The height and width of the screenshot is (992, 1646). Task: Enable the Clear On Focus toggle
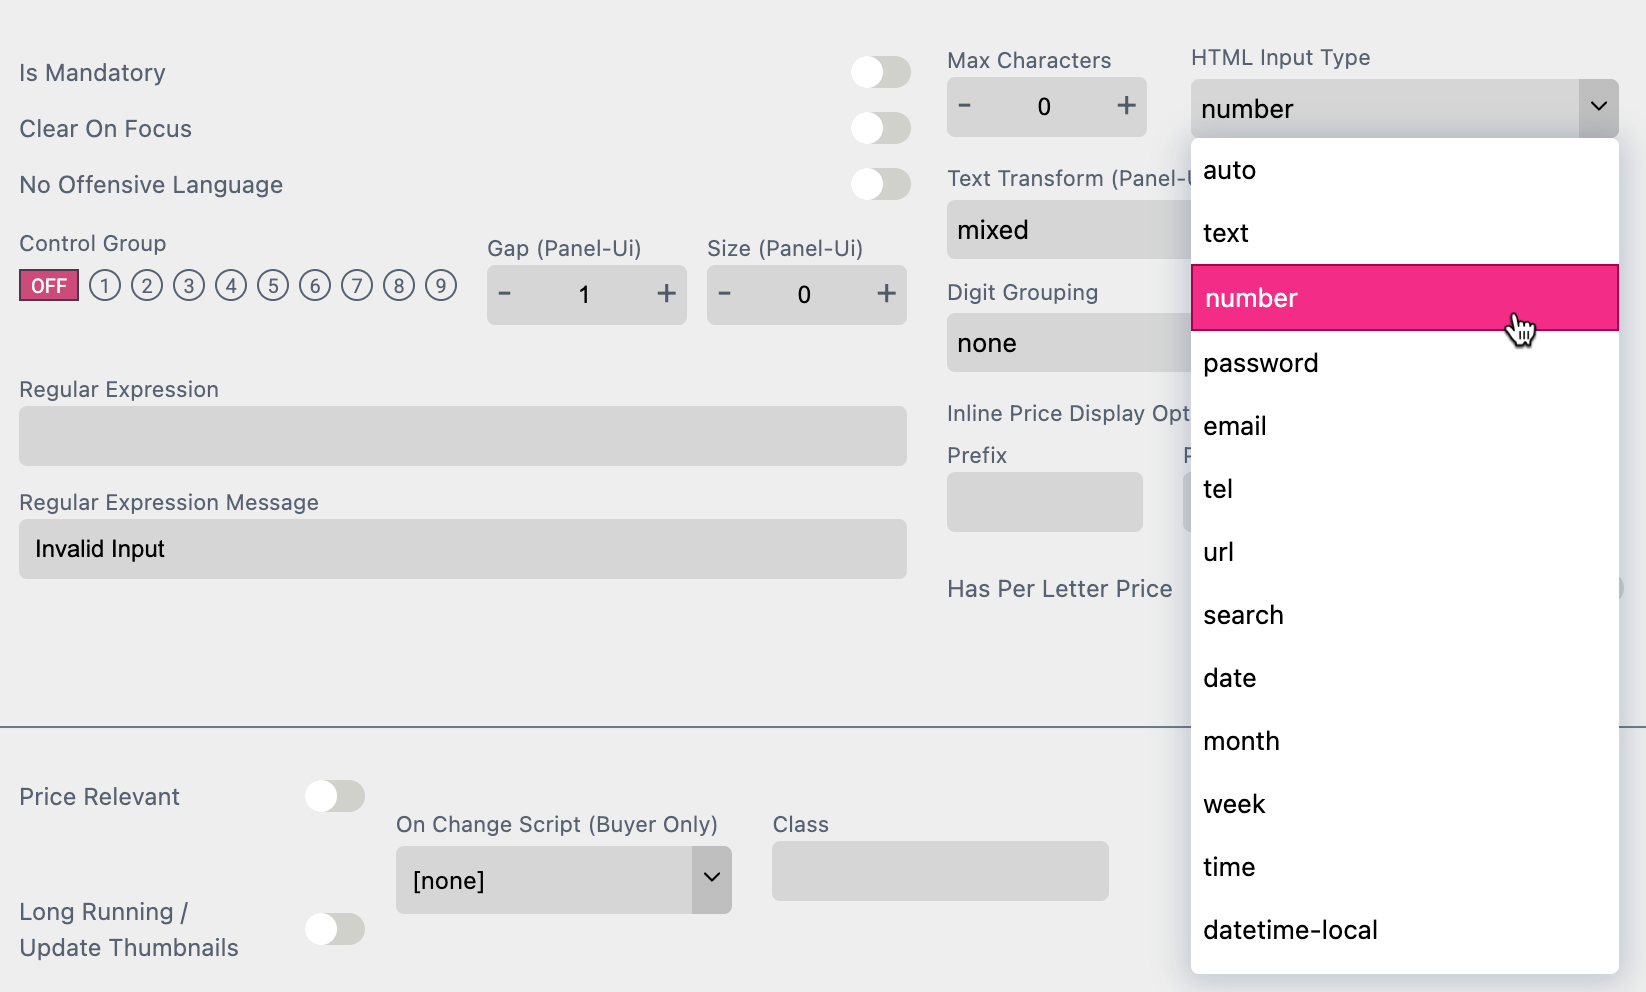tap(881, 128)
